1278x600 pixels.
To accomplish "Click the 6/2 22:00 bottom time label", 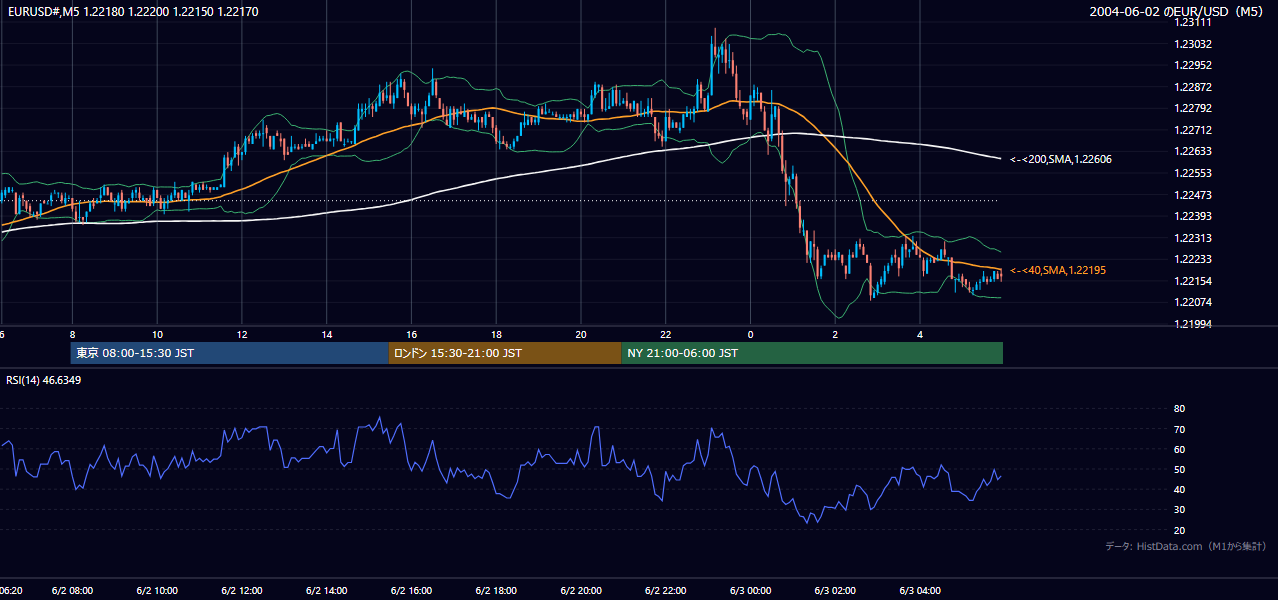I will point(666,591).
